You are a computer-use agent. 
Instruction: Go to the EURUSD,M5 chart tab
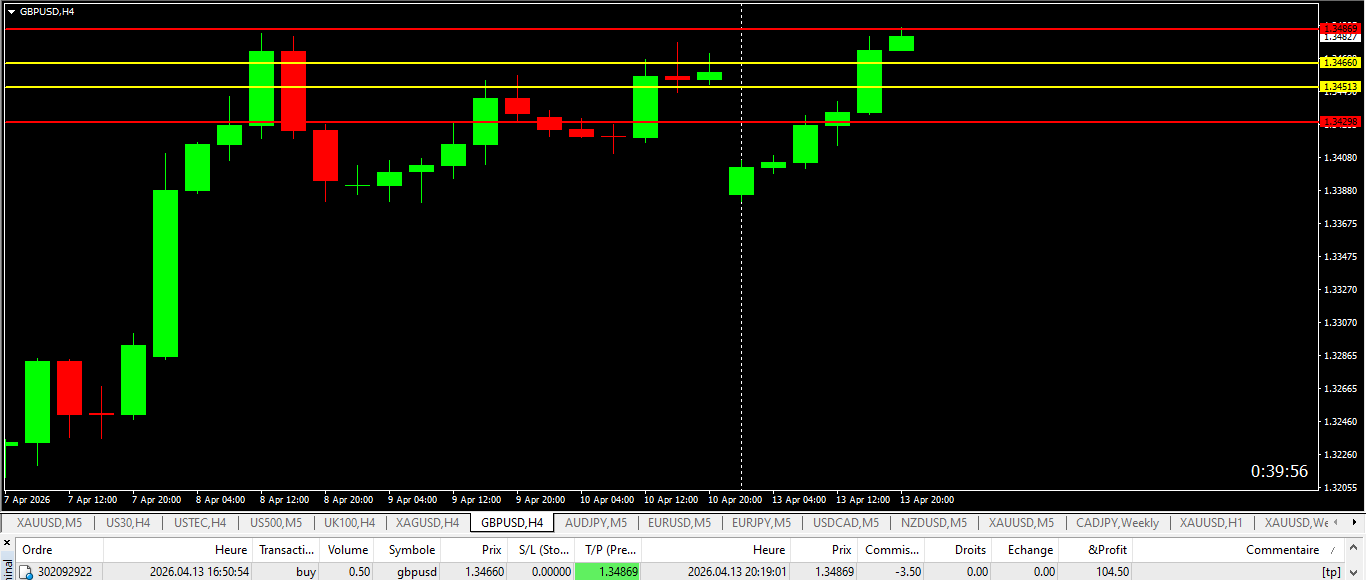pyautogui.click(x=679, y=523)
